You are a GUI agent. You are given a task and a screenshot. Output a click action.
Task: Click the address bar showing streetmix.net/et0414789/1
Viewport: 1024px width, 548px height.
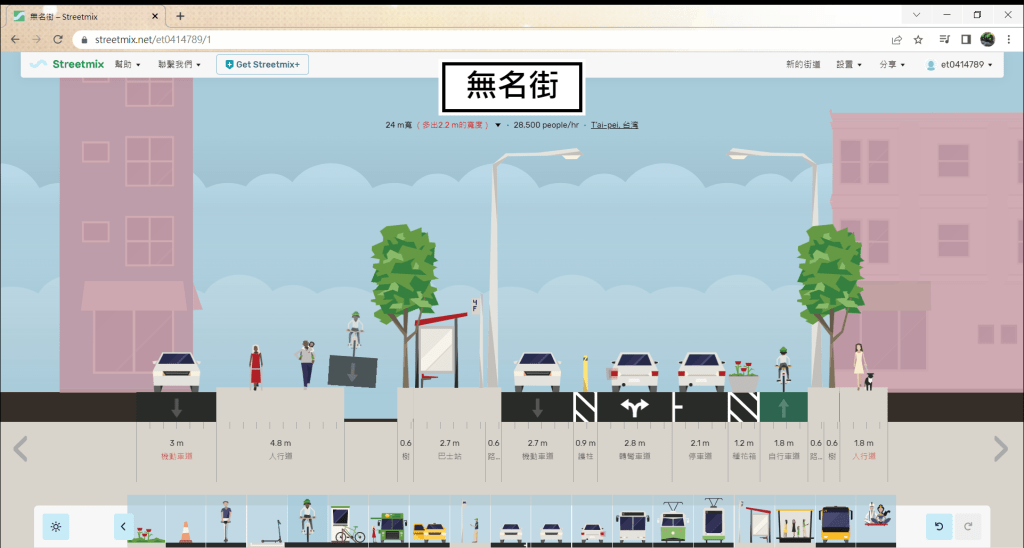pyautogui.click(x=482, y=40)
